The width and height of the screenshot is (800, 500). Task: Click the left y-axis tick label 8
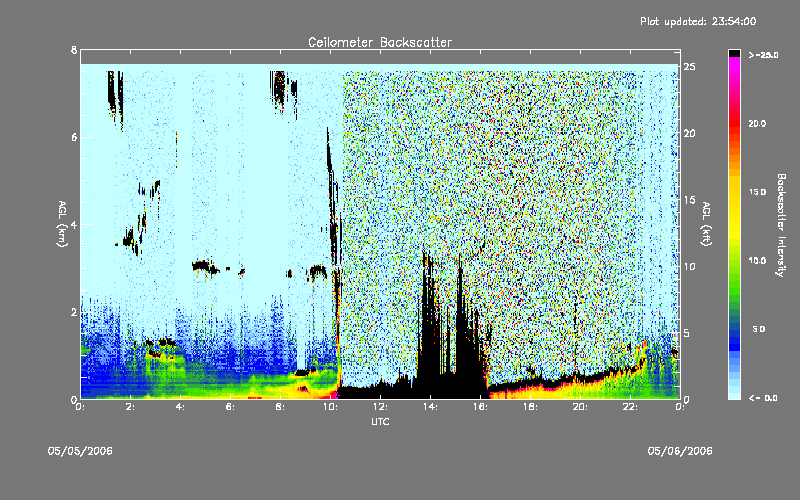[x=74, y=50]
